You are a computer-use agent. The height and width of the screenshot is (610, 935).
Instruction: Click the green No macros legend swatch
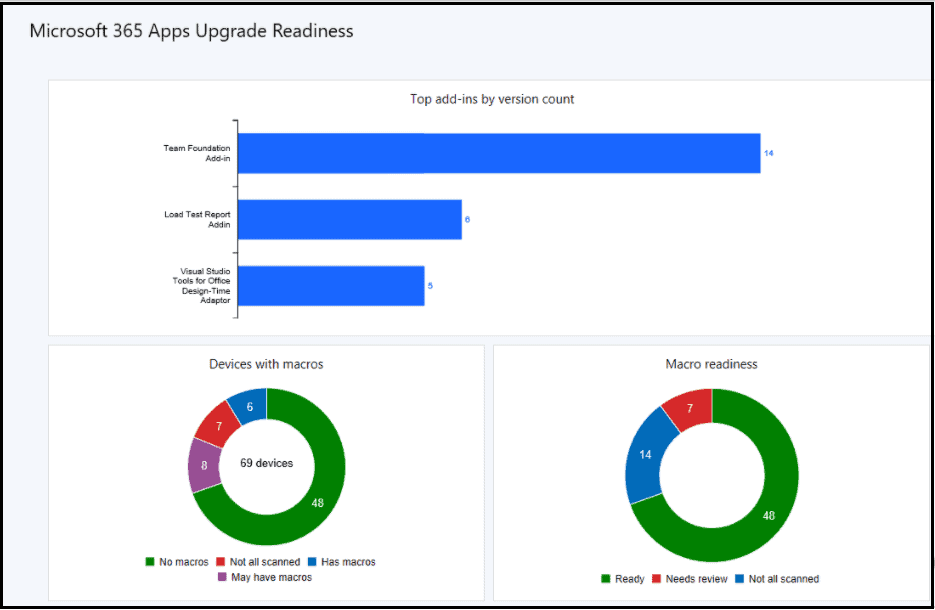coord(150,562)
